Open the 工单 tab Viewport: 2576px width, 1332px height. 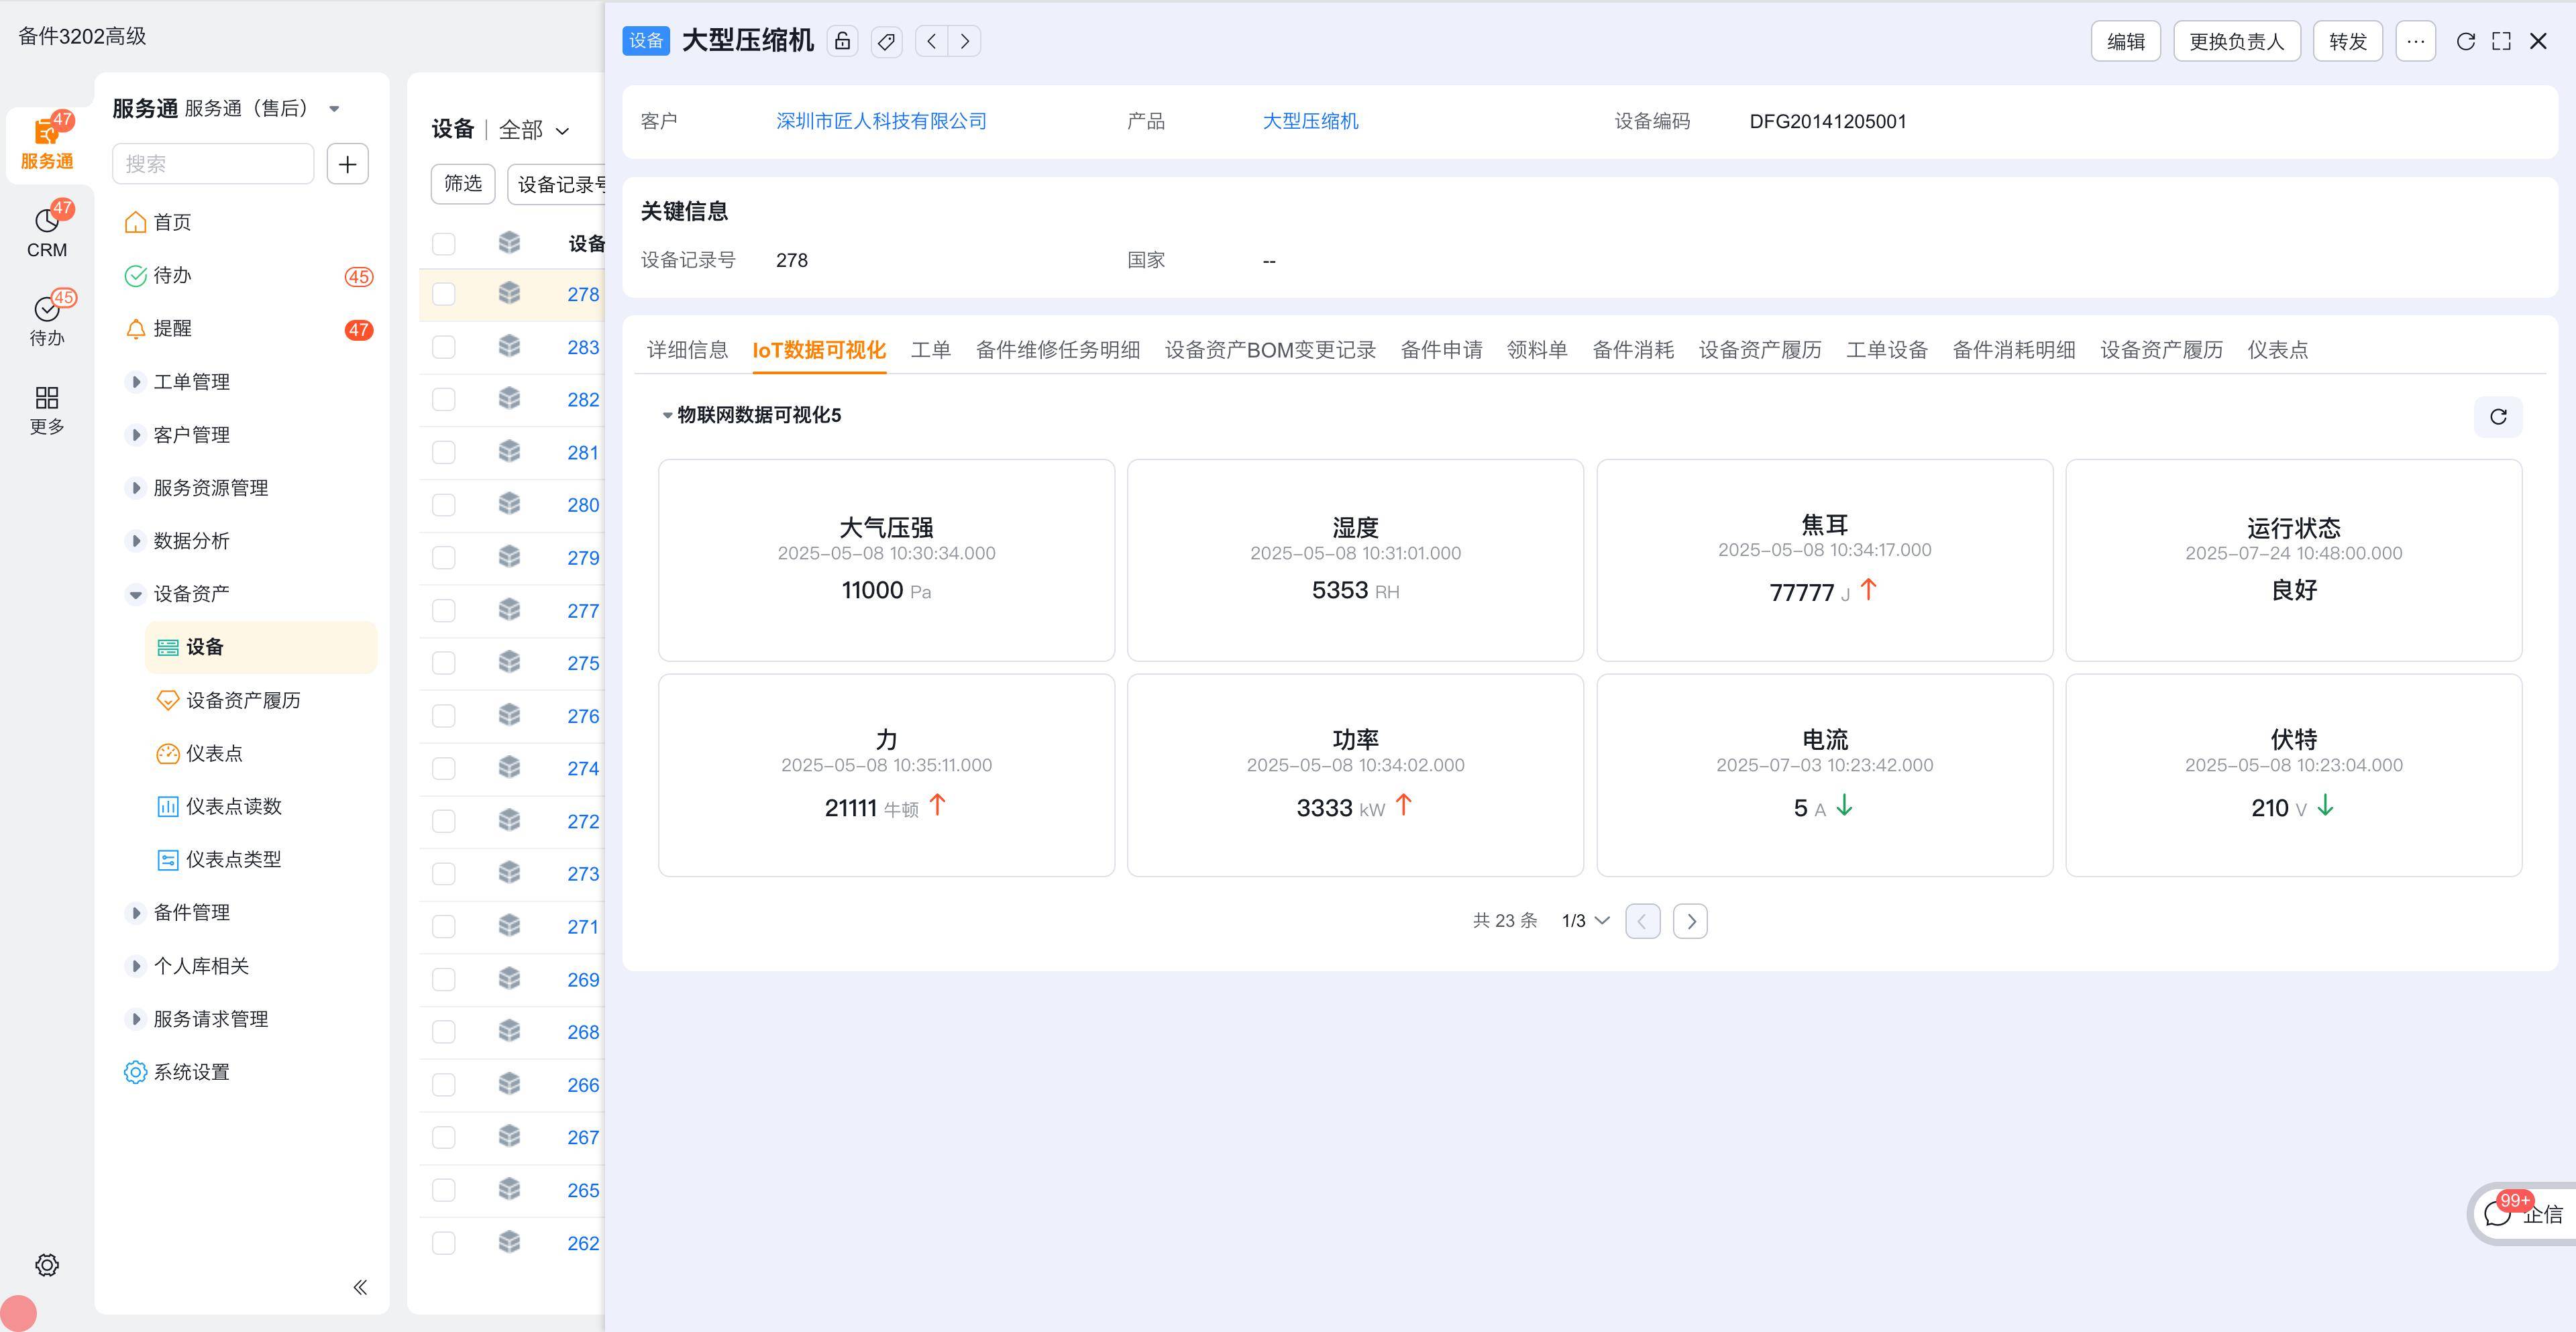[x=931, y=349]
